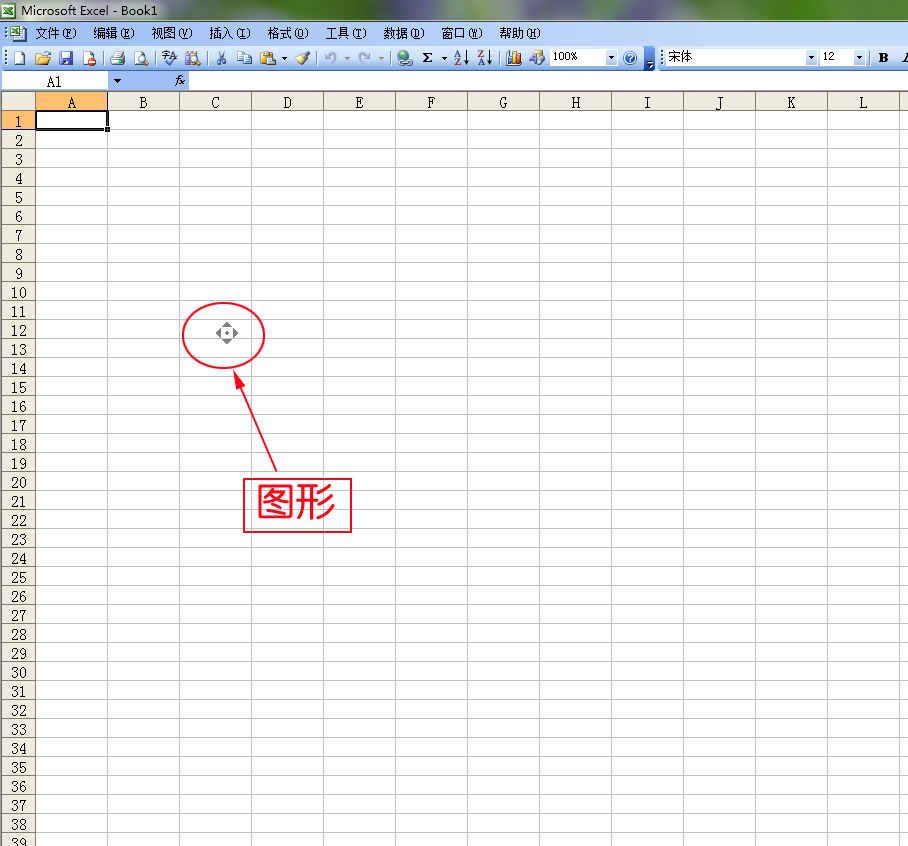Run the spelling checker

coord(166,58)
